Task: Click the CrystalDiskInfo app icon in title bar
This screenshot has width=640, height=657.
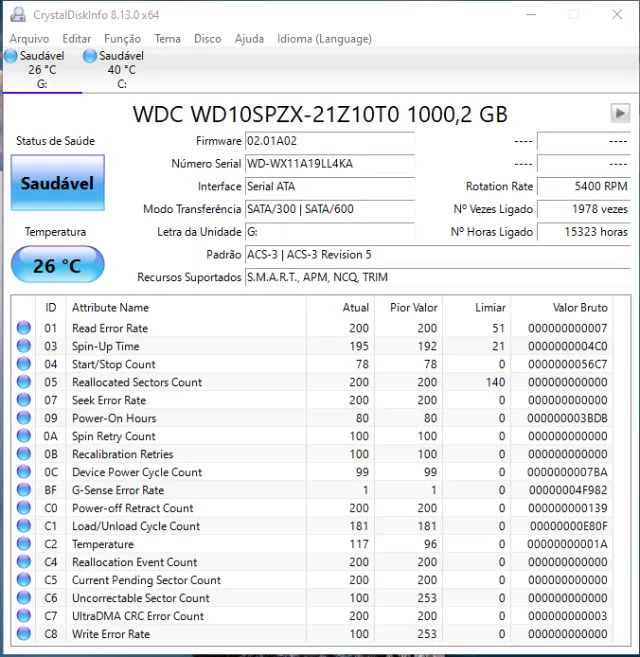Action: point(18,15)
